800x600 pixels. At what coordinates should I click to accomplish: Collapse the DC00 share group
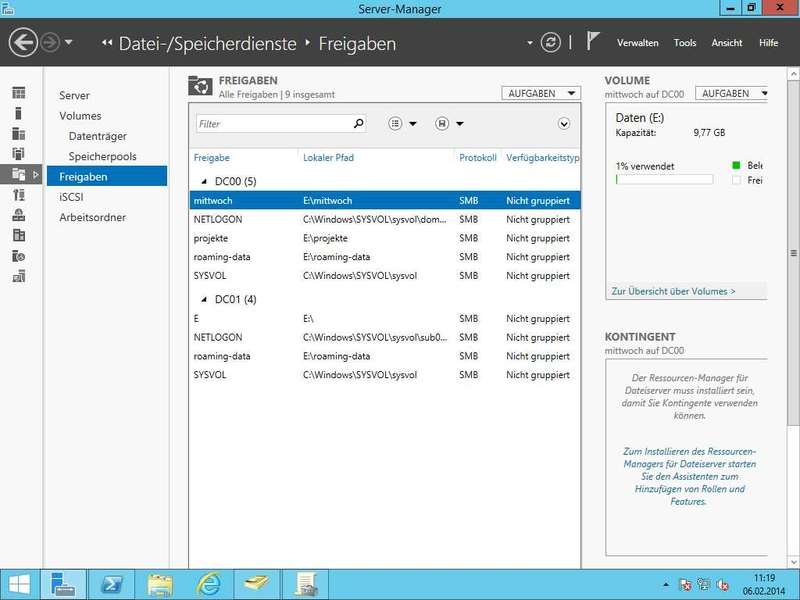coord(203,182)
